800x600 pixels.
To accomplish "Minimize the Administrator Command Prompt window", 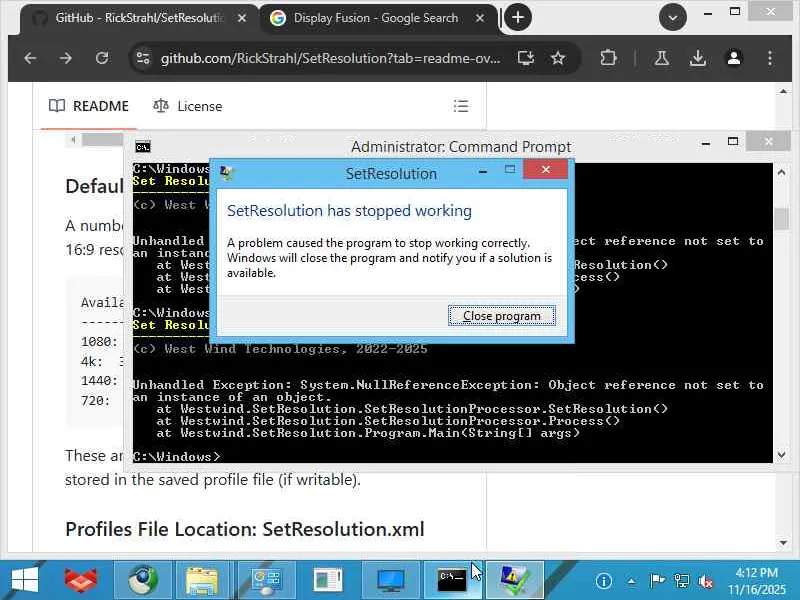I will 706,143.
